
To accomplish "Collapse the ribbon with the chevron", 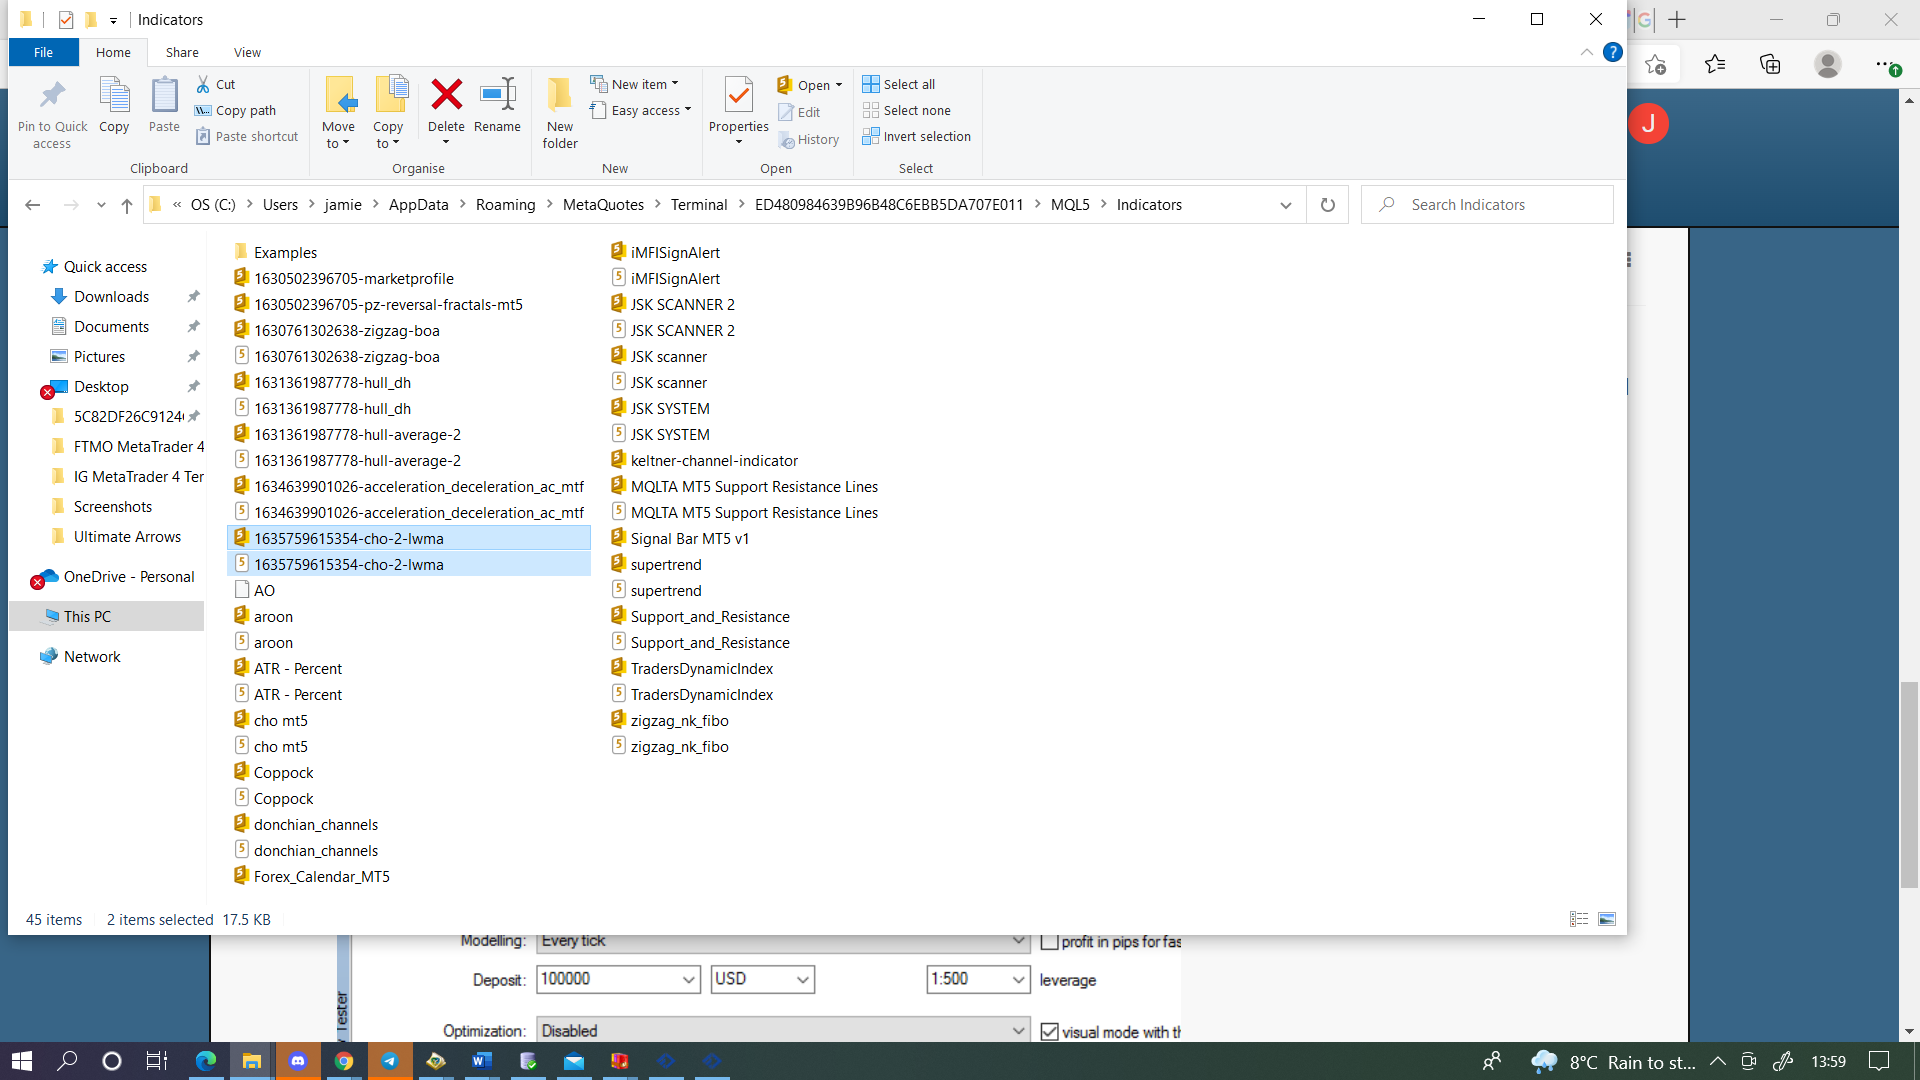I will click(x=1586, y=52).
